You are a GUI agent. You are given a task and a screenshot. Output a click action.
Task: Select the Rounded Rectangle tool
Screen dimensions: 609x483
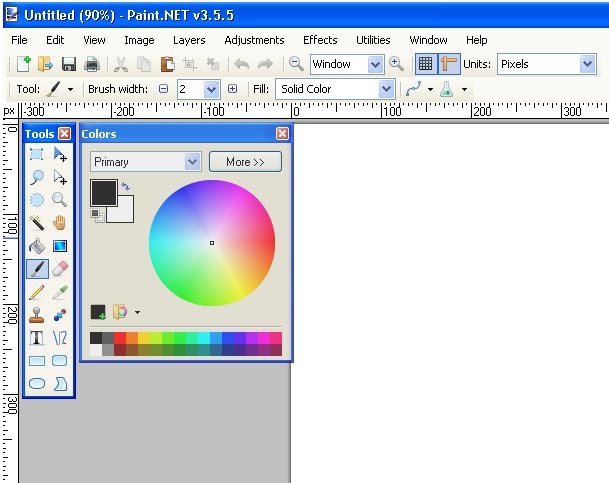pos(60,361)
